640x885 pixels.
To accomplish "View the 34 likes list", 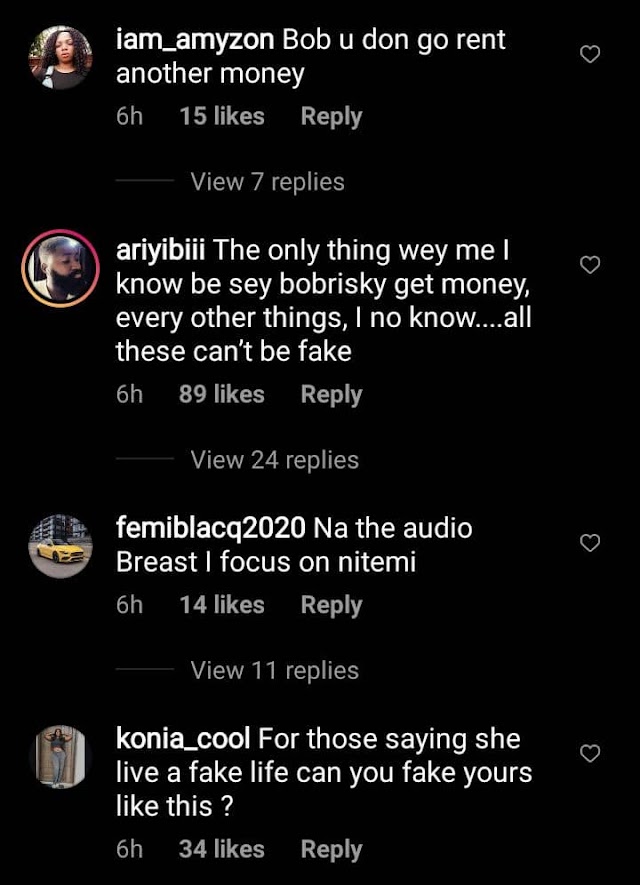I will tap(222, 849).
